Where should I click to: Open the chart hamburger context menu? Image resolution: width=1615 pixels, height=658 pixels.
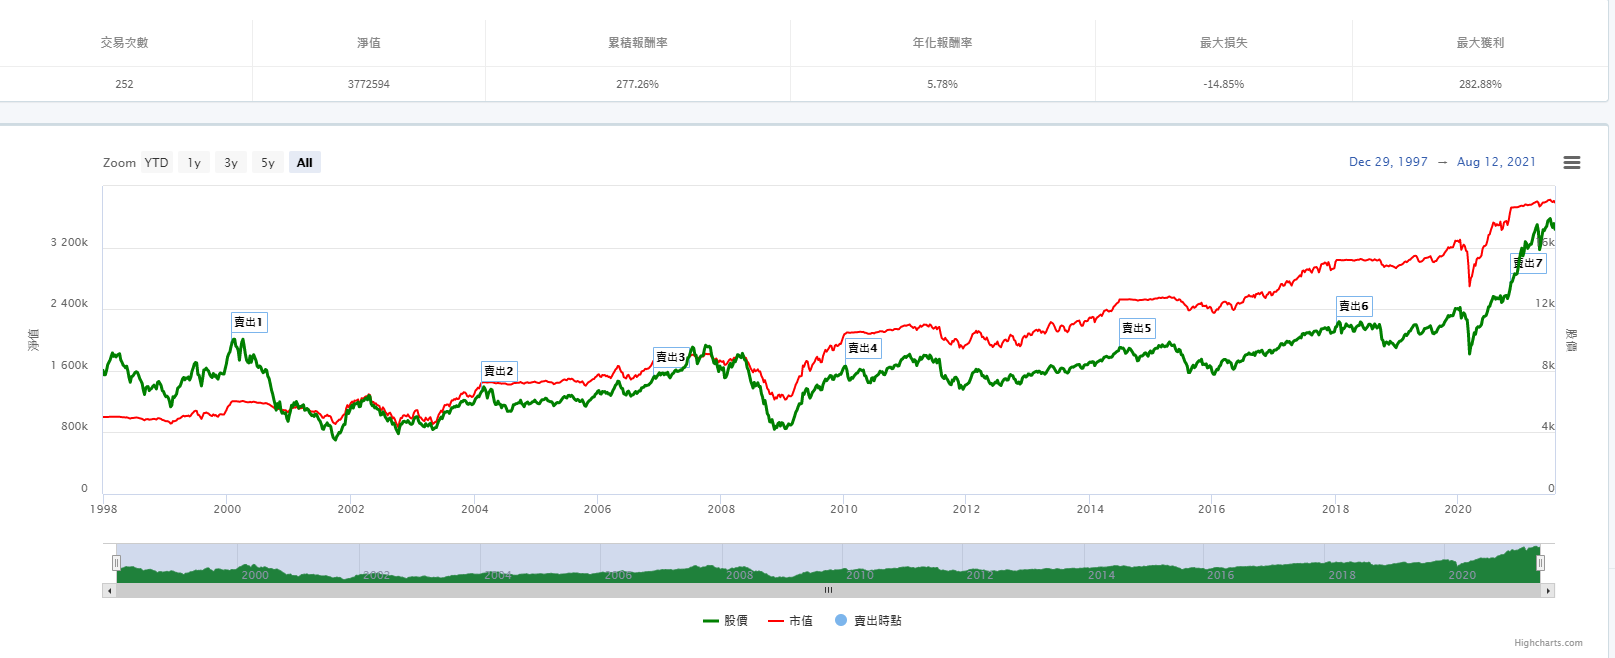[1571, 163]
